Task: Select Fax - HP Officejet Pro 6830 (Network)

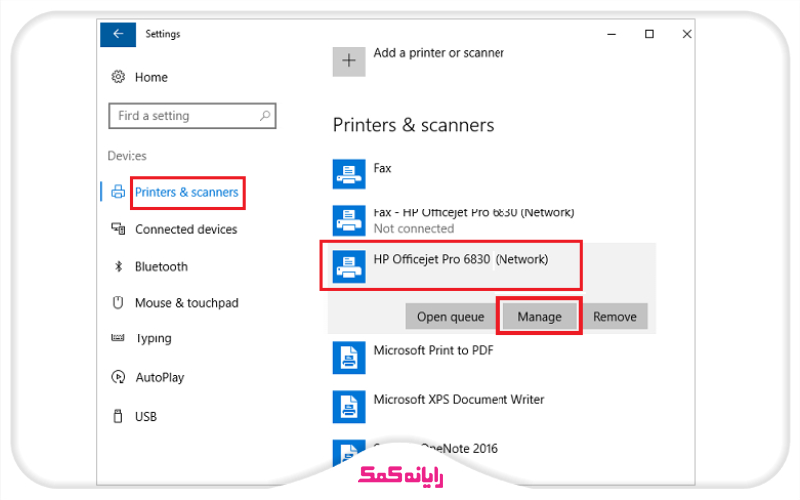Action: click(474, 212)
